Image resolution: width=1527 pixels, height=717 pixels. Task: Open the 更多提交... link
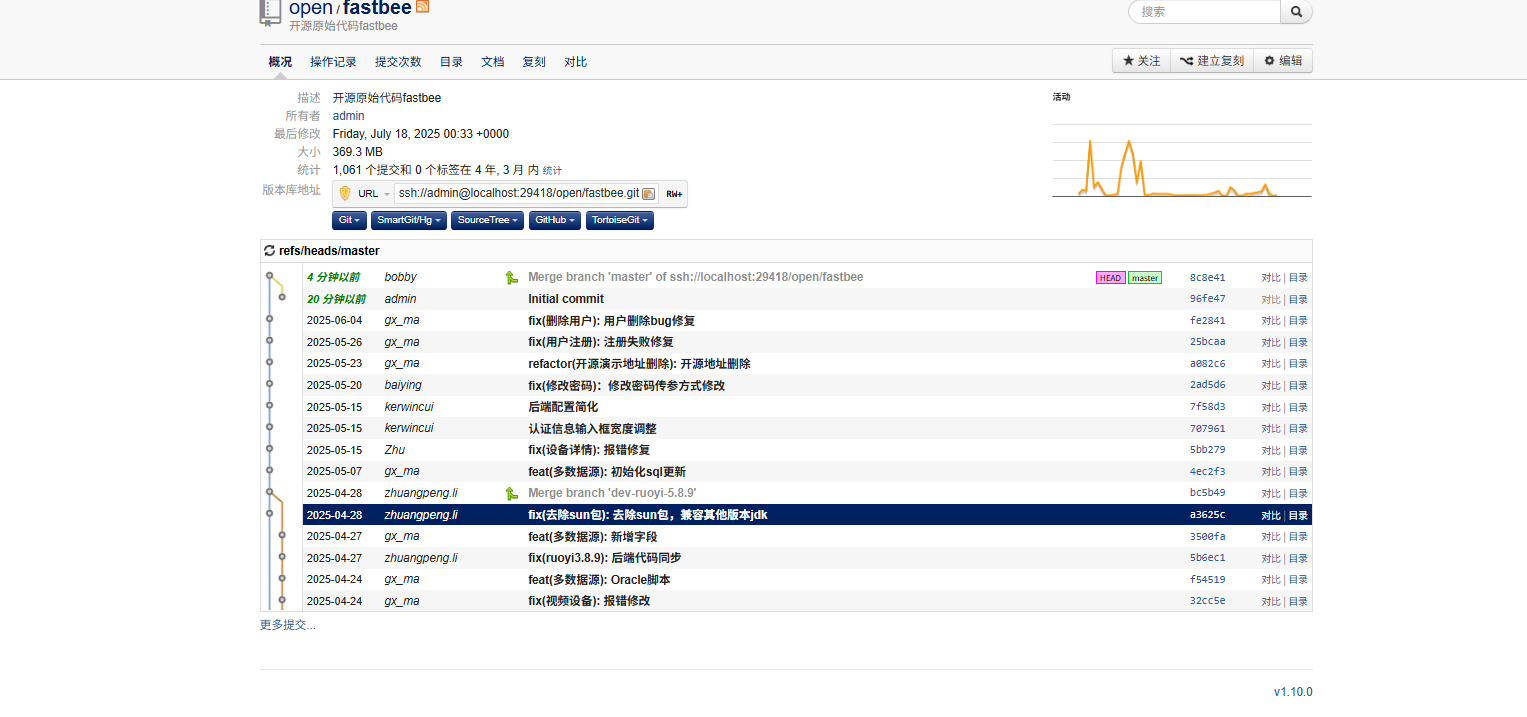click(286, 624)
